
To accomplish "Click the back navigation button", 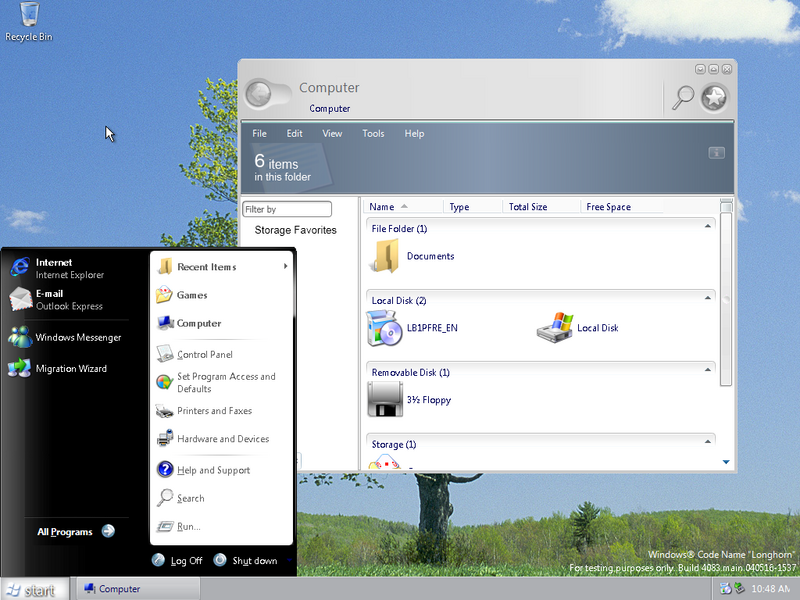I will (259, 94).
